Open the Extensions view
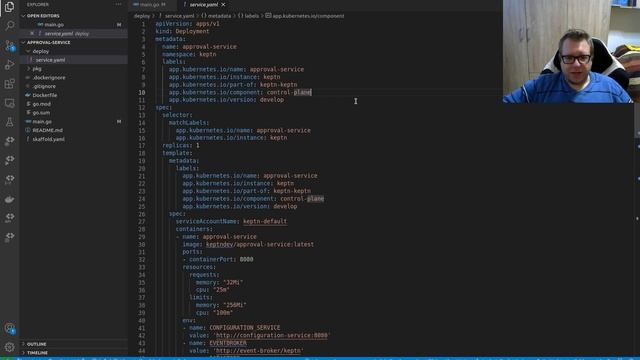The width and height of the screenshot is (640, 360). [9, 84]
